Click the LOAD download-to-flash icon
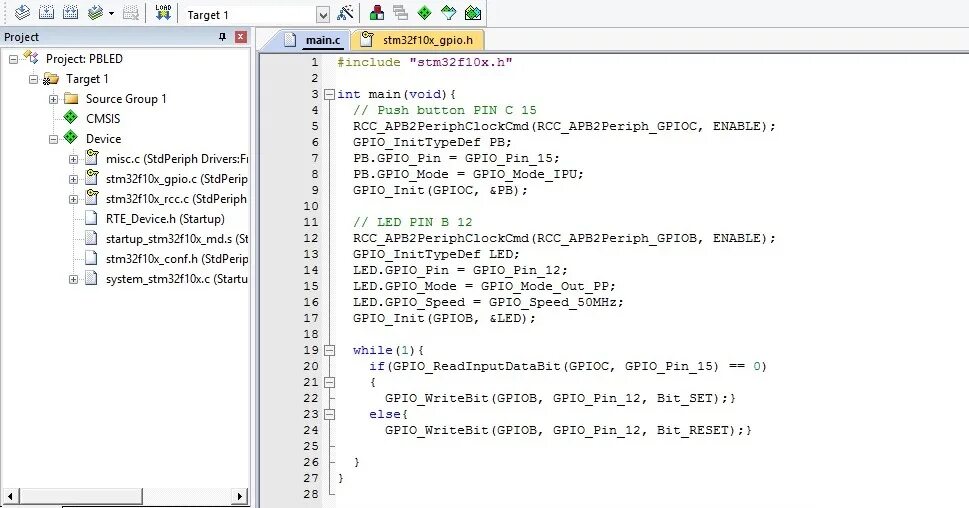The width and height of the screenshot is (969, 508). 163,12
